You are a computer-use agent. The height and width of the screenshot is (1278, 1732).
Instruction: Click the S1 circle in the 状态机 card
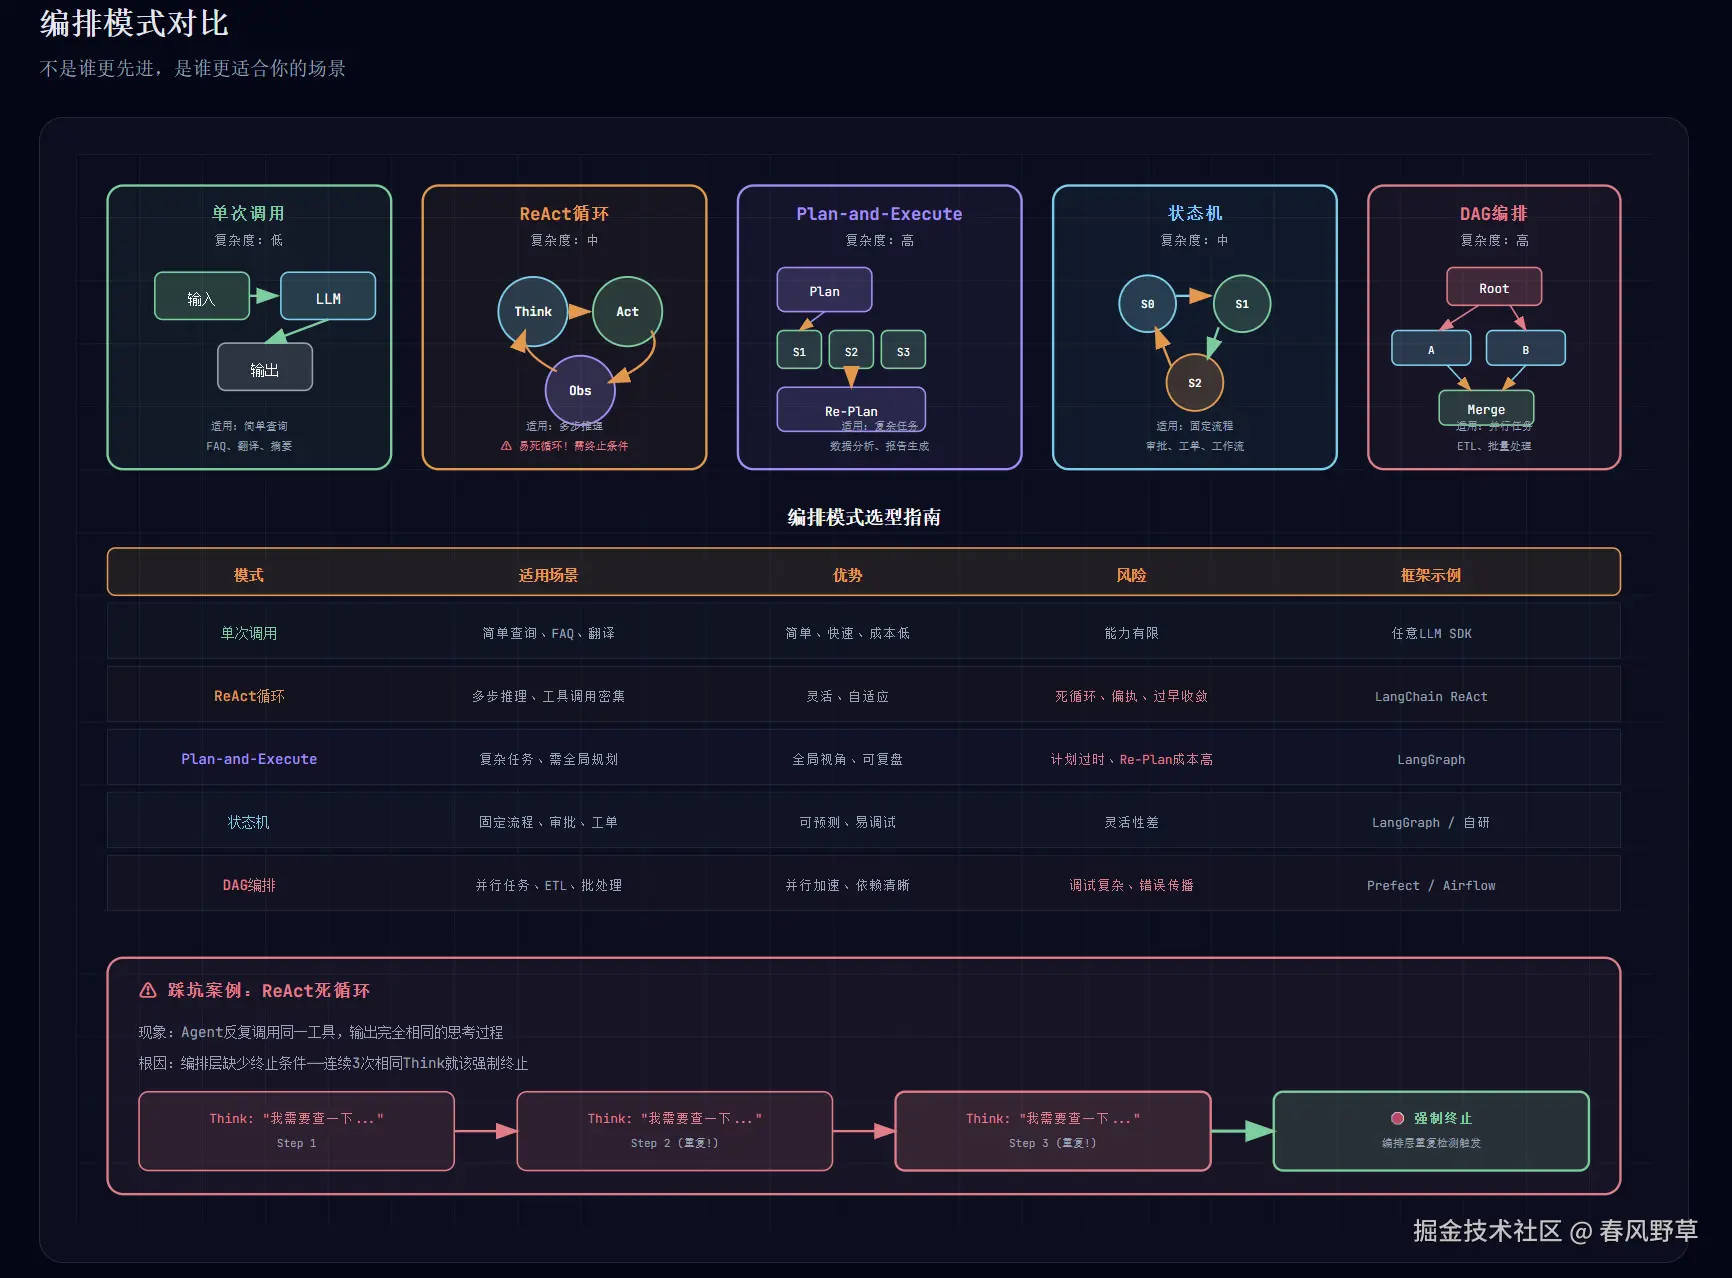[x=1242, y=304]
